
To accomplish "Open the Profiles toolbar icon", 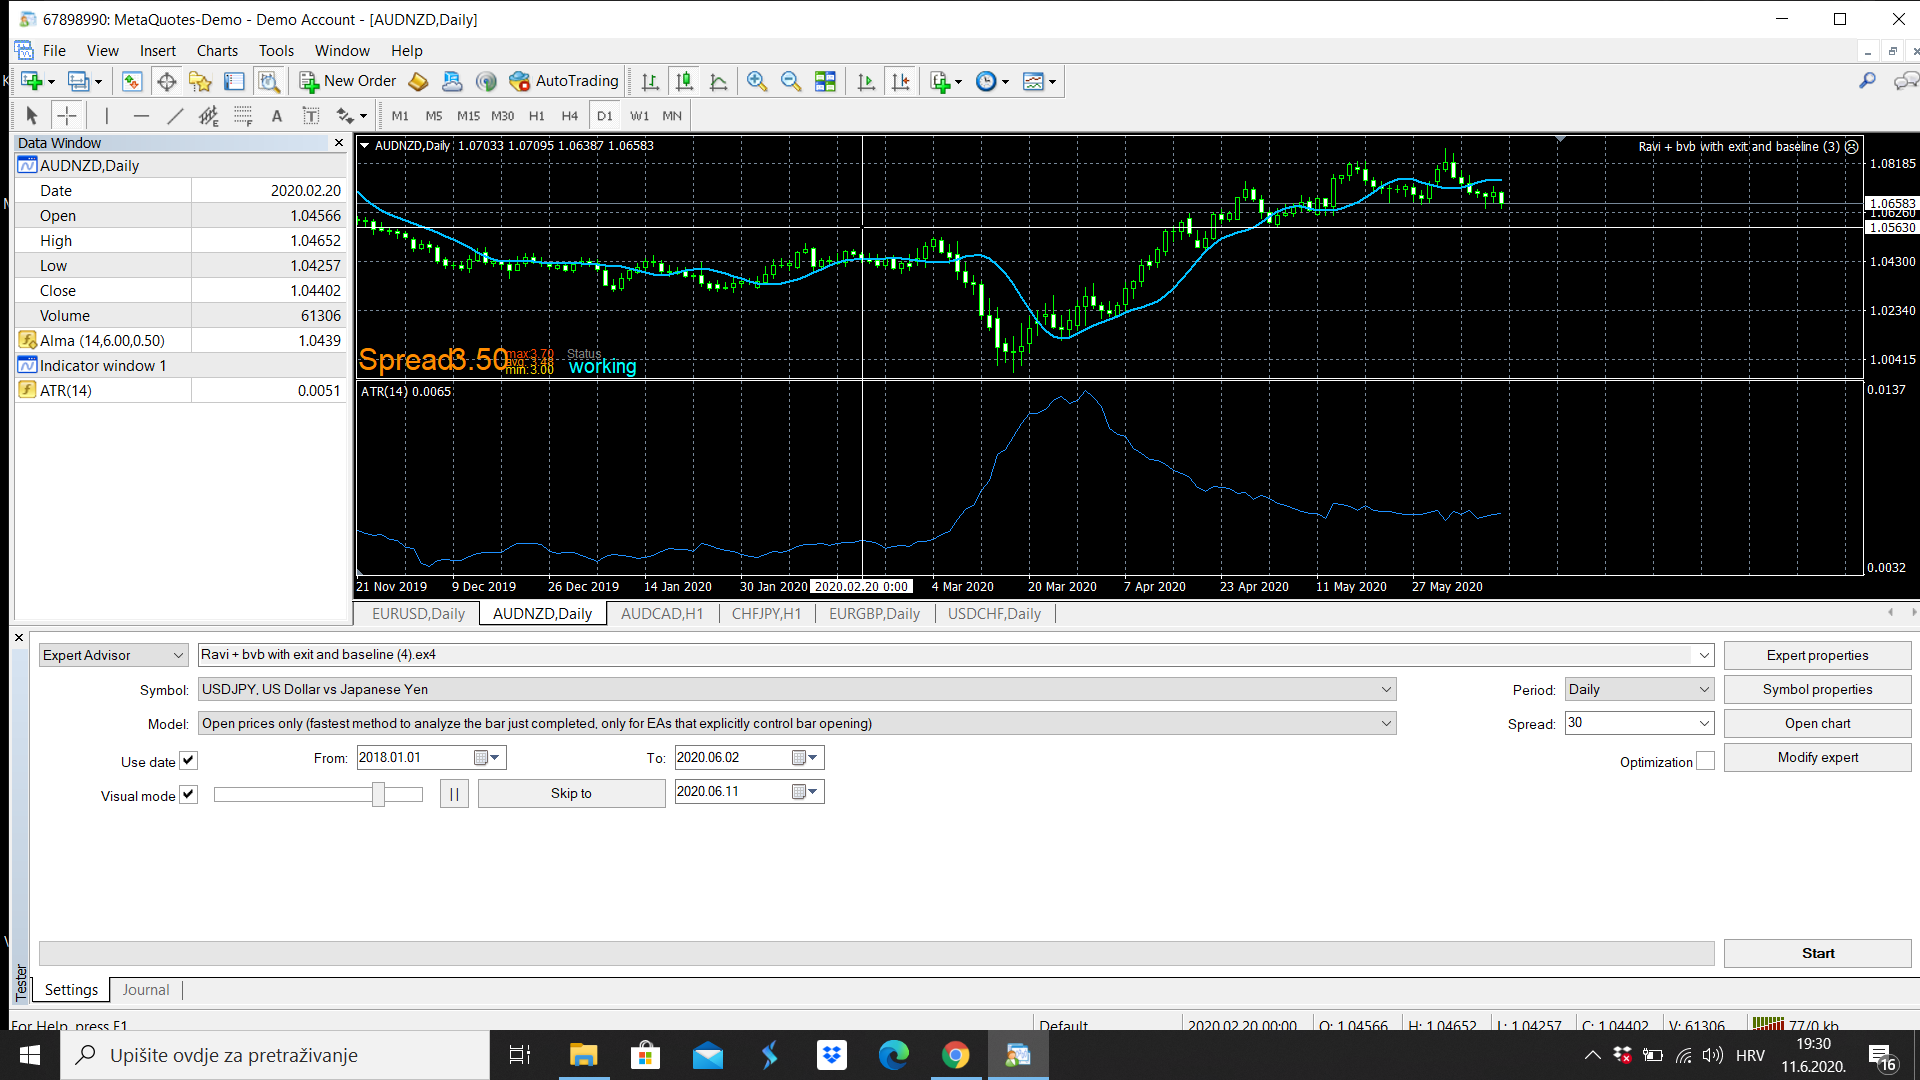I will 80,82.
